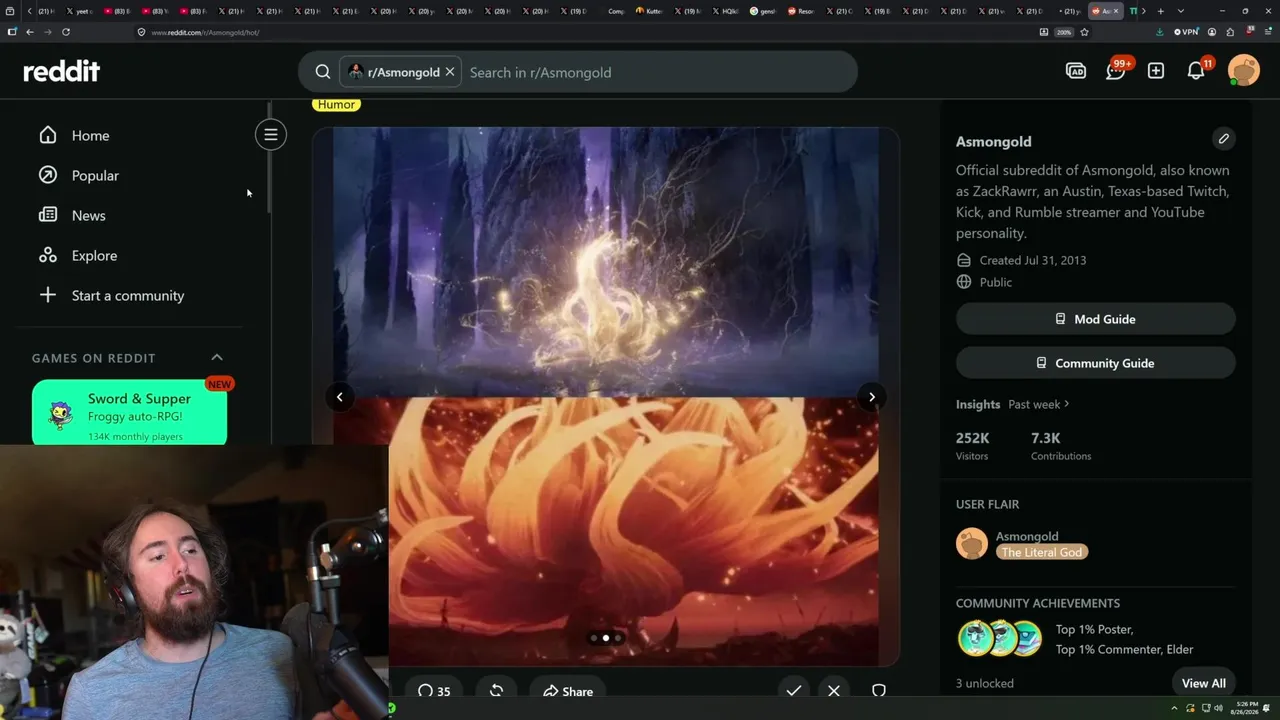1280x720 pixels.
Task: Click the gallery post image
Action: coord(606,396)
